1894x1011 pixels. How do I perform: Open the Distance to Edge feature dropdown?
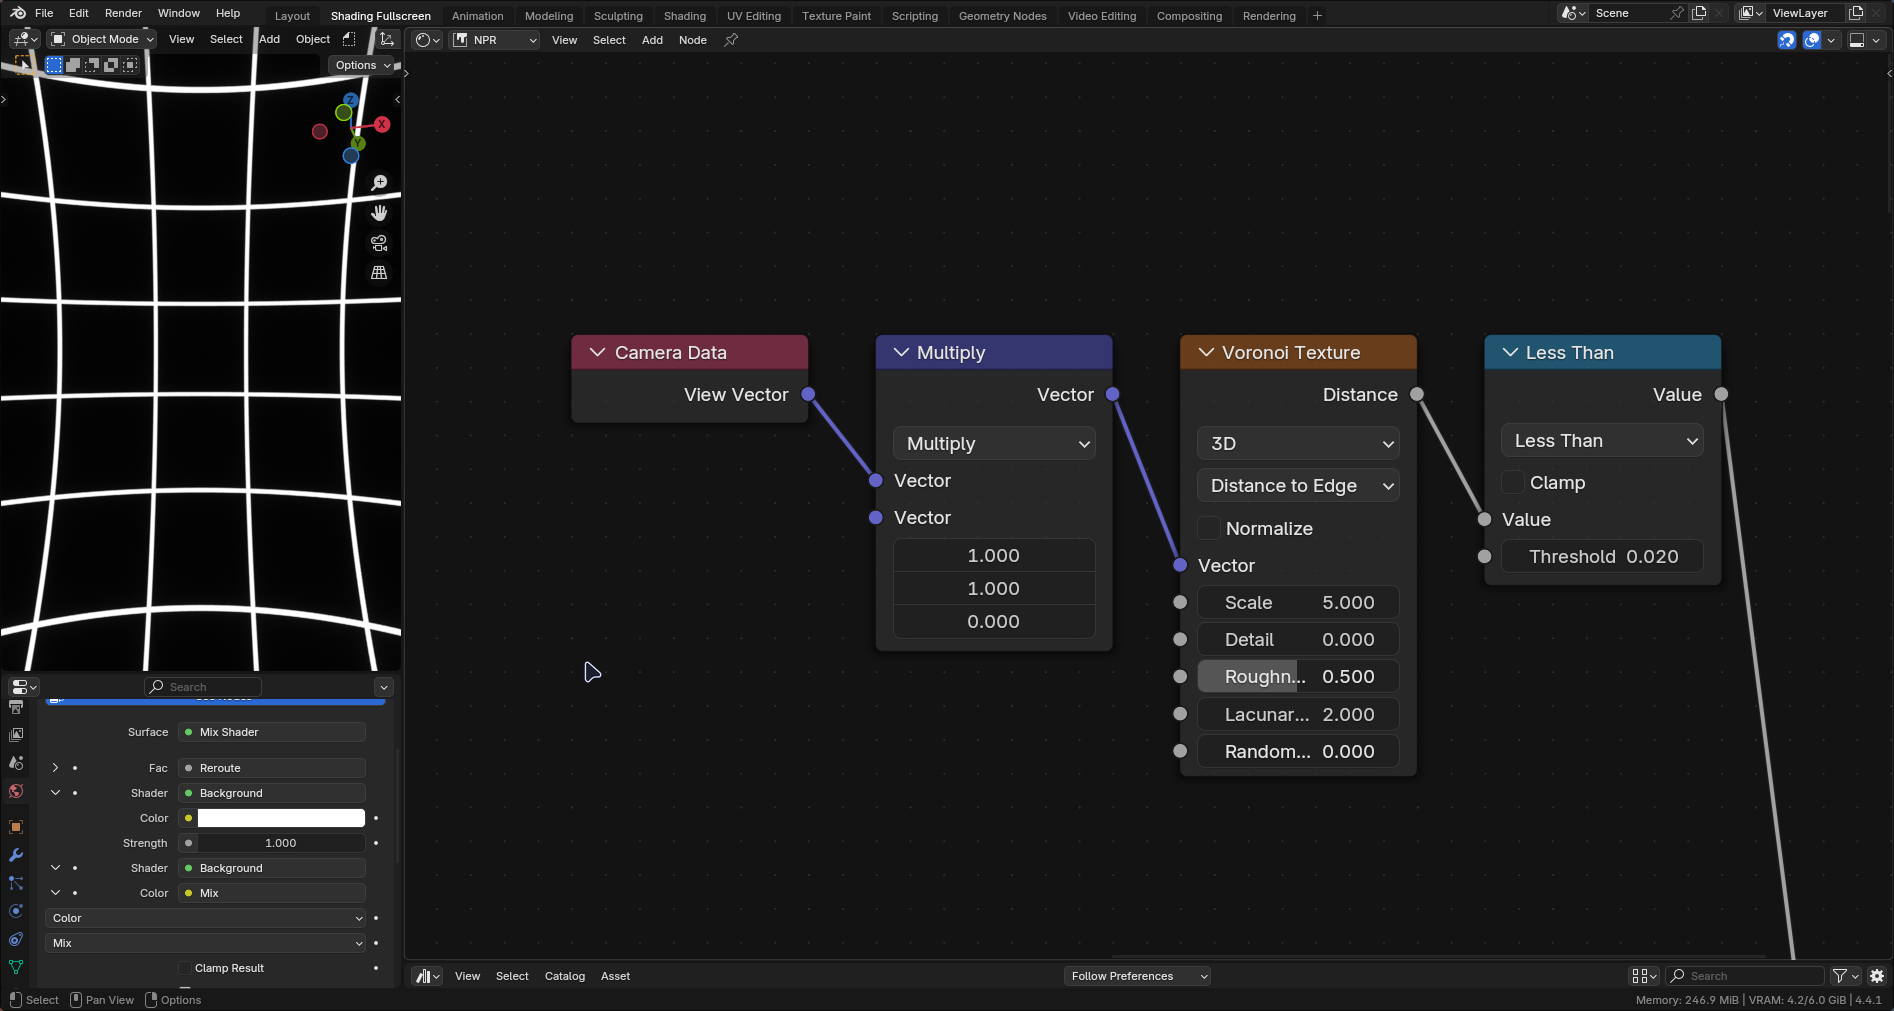coord(1298,486)
